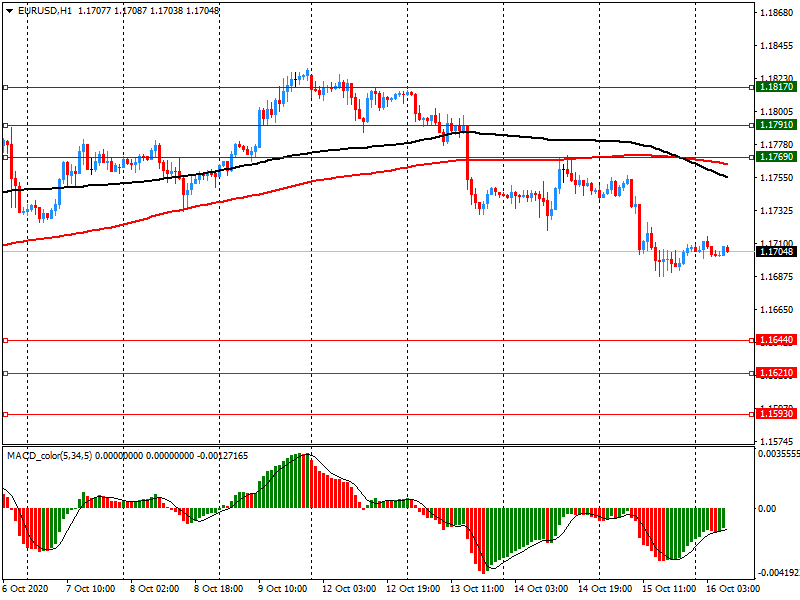The height and width of the screenshot is (600, 800).
Task: Click price scale value 1.16650
Action: click(x=777, y=310)
